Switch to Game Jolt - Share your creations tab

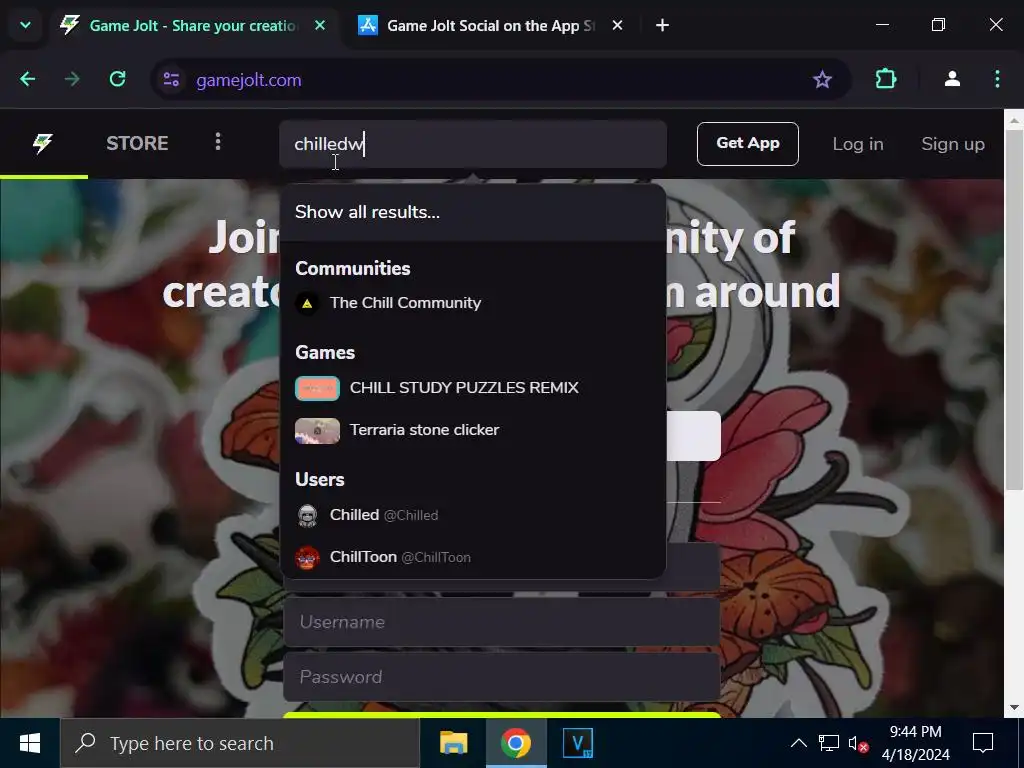pos(193,25)
